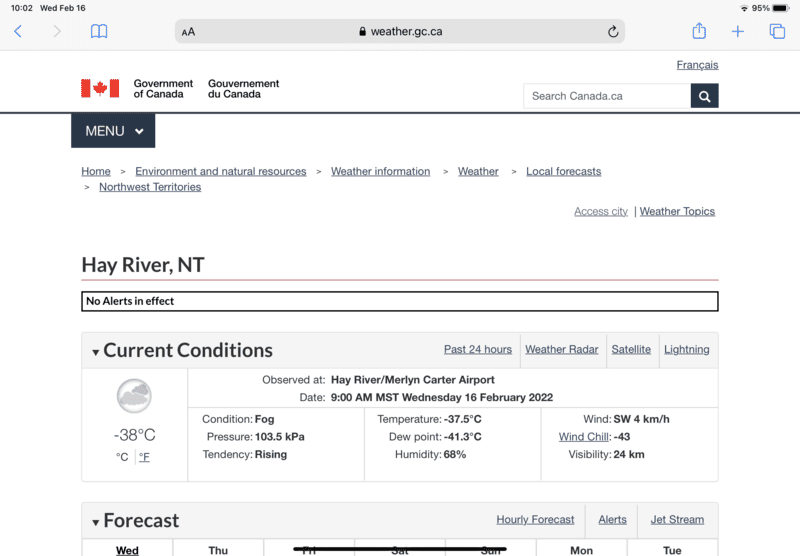Click the -38°C temperature reading
The height and width of the screenshot is (556, 800).
(x=135, y=435)
